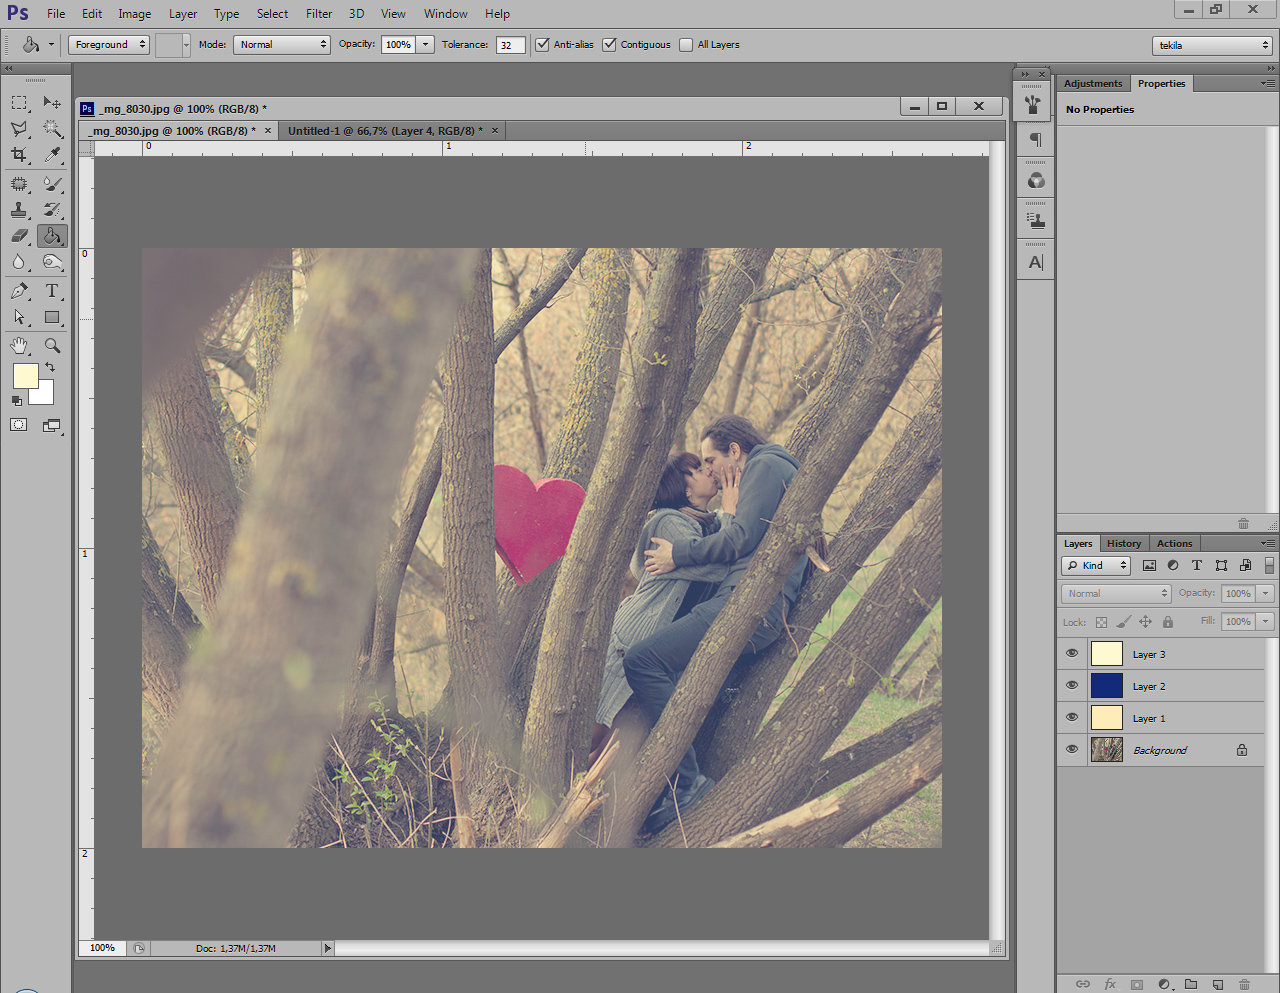
Task: Open the paint bucket tool preset picker
Action: coord(51,44)
